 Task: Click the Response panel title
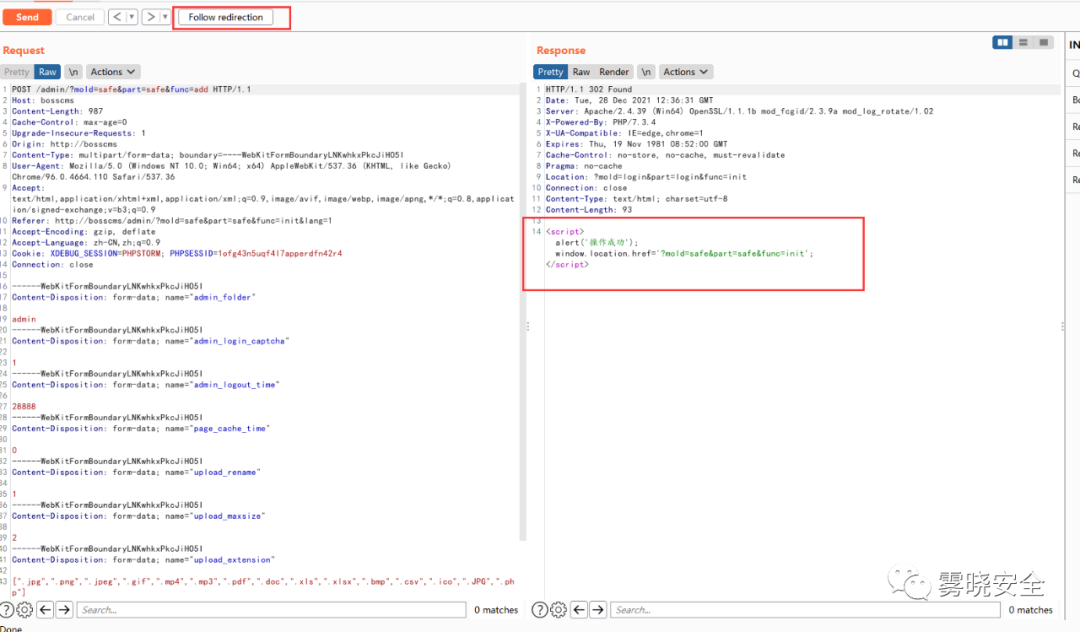coord(561,50)
